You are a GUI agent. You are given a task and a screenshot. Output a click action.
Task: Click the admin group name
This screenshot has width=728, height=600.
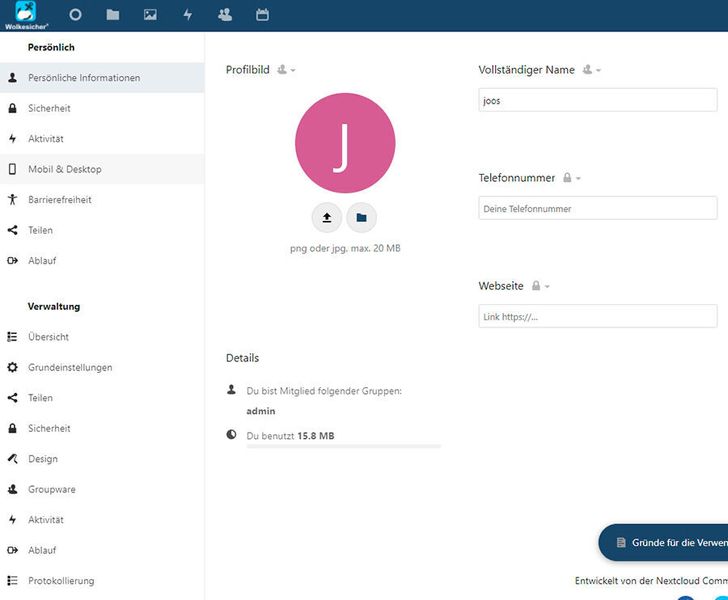point(260,411)
